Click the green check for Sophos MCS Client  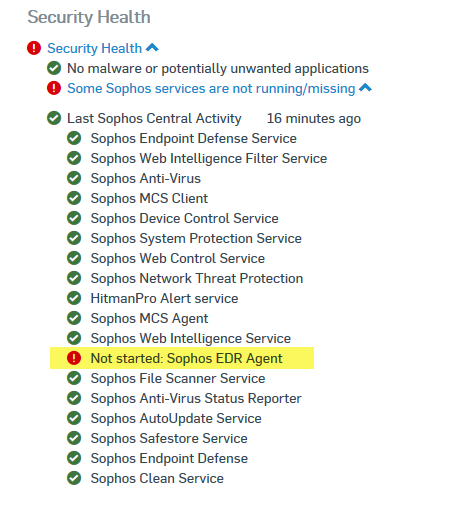coord(74,198)
